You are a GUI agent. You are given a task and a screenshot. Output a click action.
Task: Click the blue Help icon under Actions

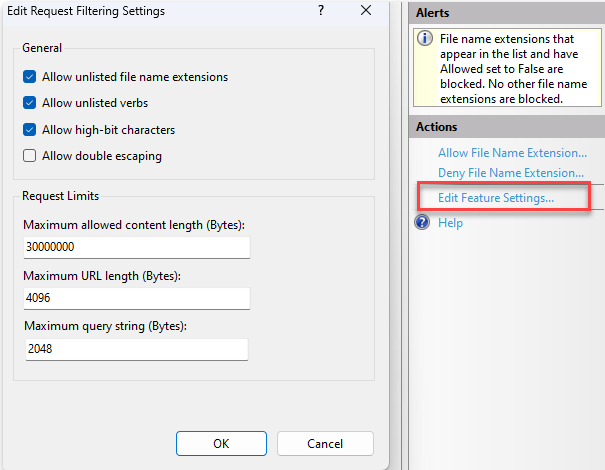tap(422, 223)
